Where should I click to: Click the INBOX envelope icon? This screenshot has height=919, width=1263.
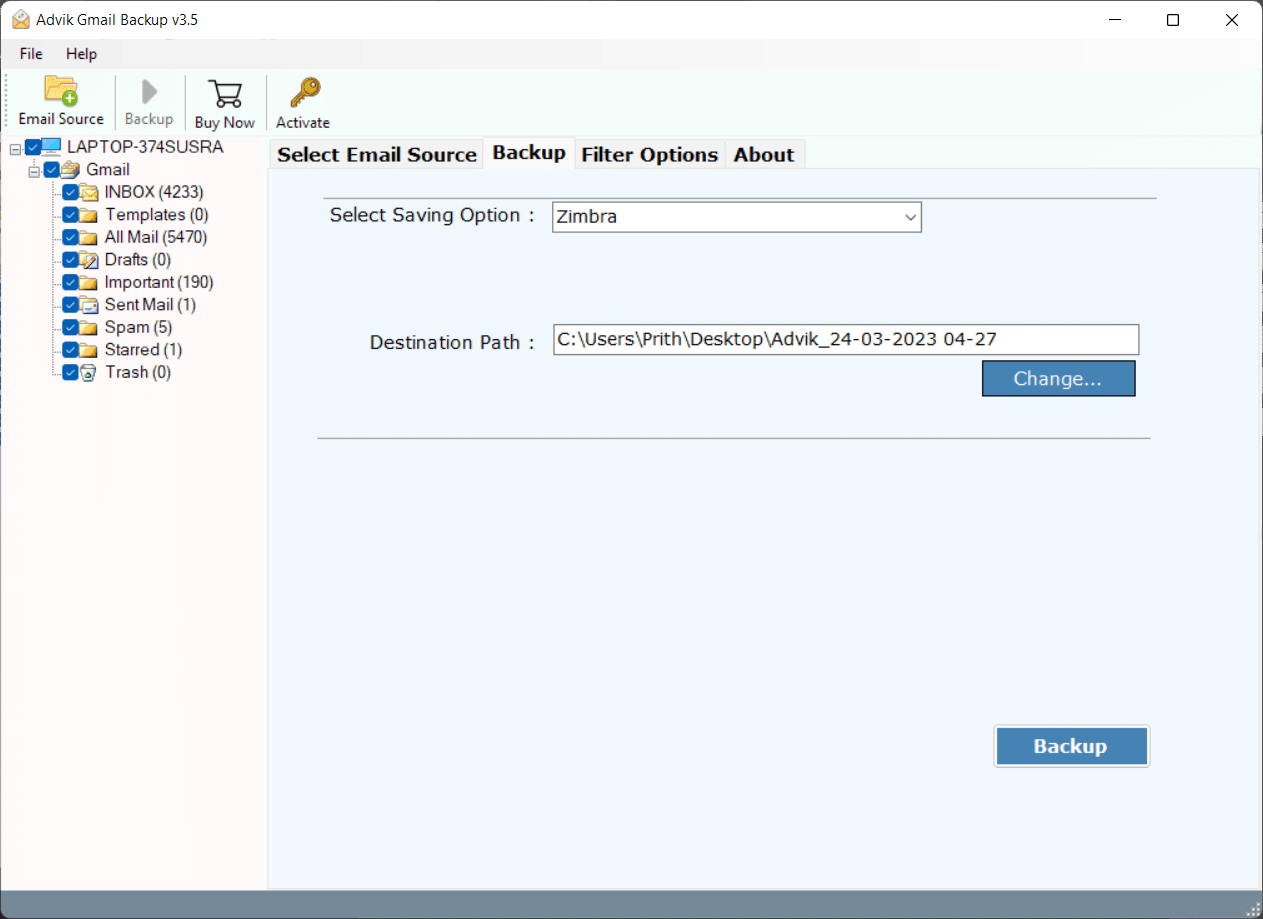pyautogui.click(x=89, y=192)
